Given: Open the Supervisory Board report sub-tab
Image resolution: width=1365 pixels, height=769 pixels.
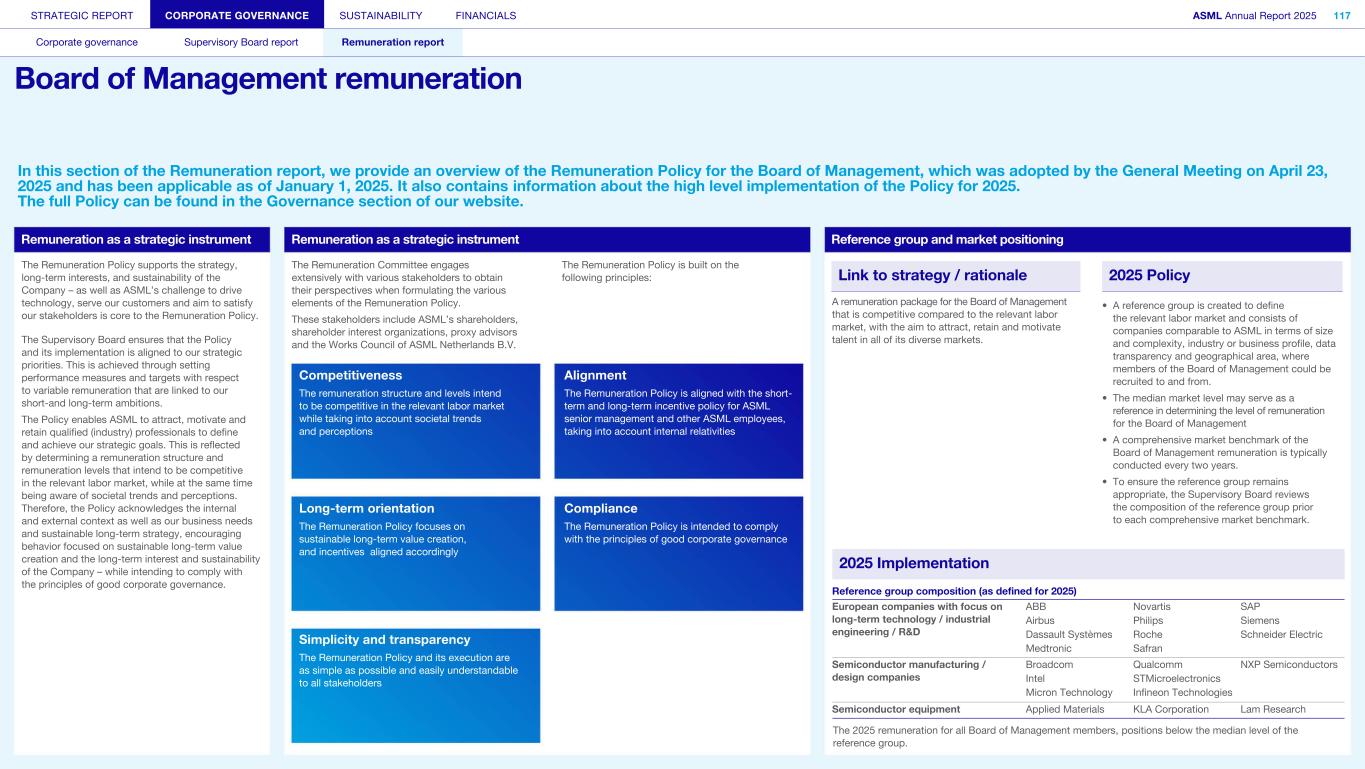Looking at the screenshot, I should tap(241, 42).
